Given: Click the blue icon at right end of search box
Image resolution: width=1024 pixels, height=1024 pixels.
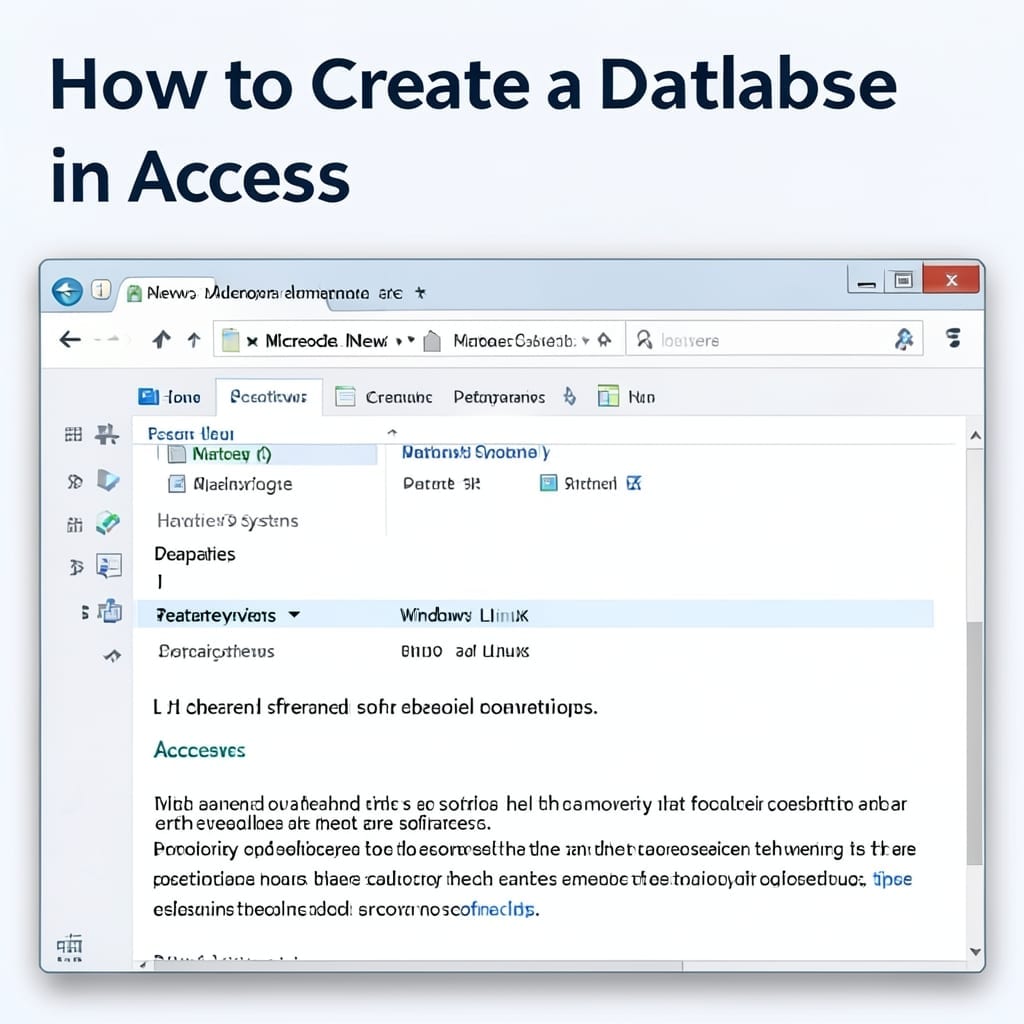Looking at the screenshot, I should [x=904, y=339].
